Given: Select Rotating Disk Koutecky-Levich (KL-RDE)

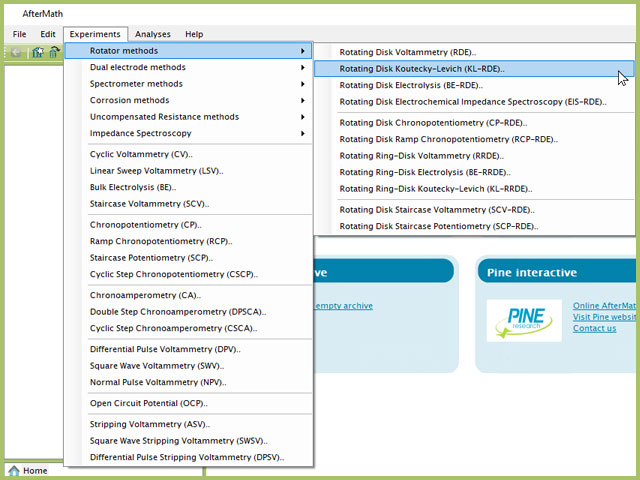Looking at the screenshot, I should coord(474,69).
